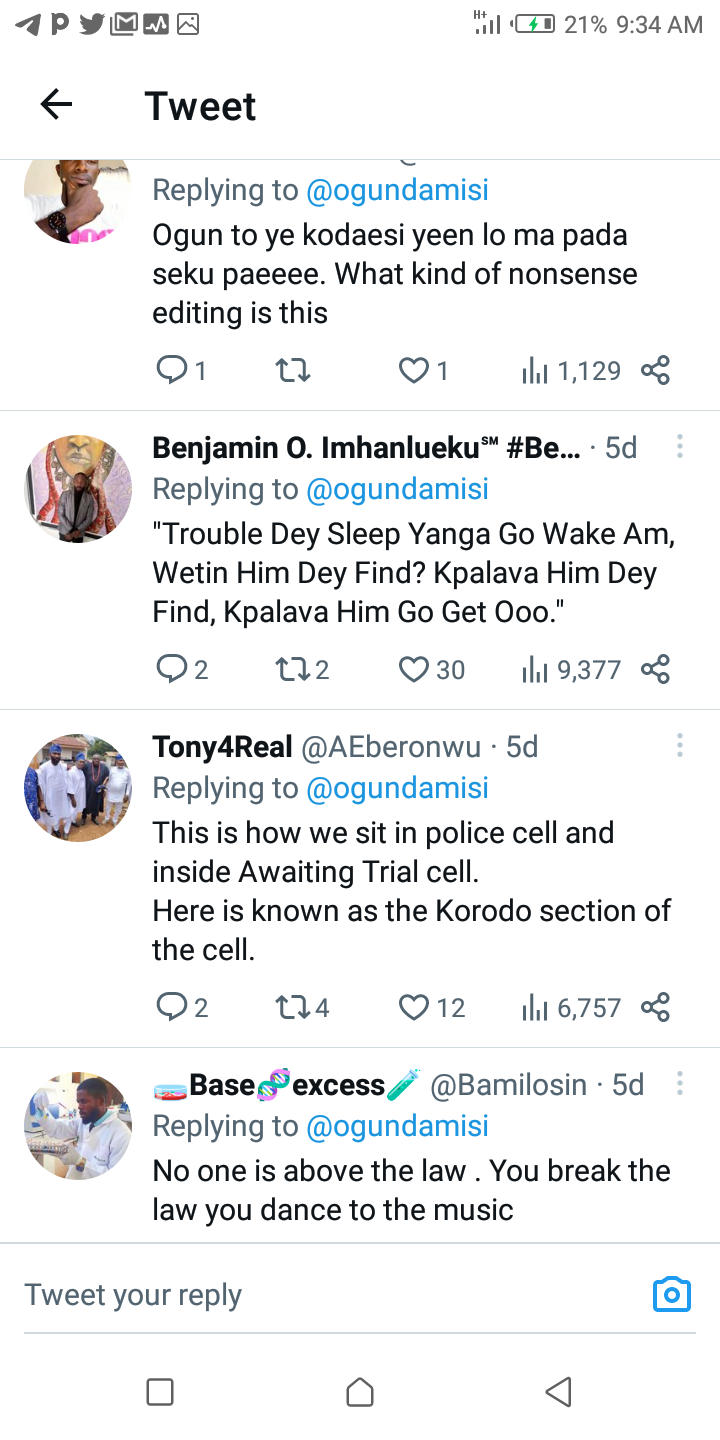Tap the back arrow on the Tweet screen
The height and width of the screenshot is (1440, 720).
coord(55,103)
